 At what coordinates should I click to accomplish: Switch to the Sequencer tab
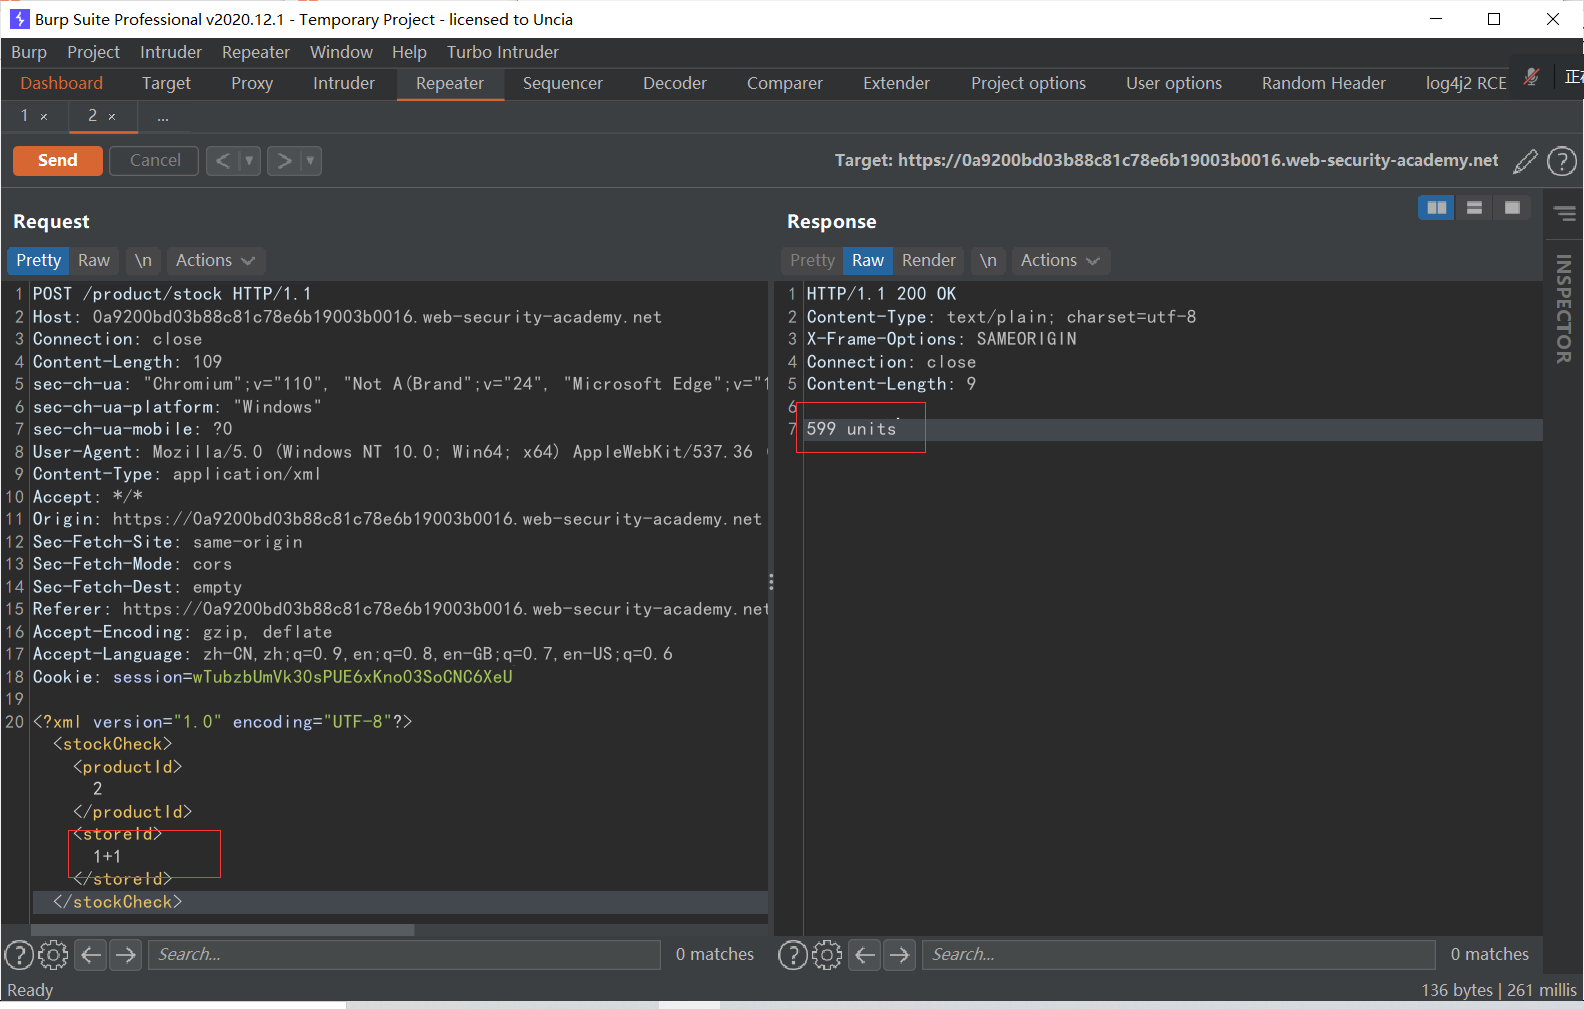tap(563, 83)
